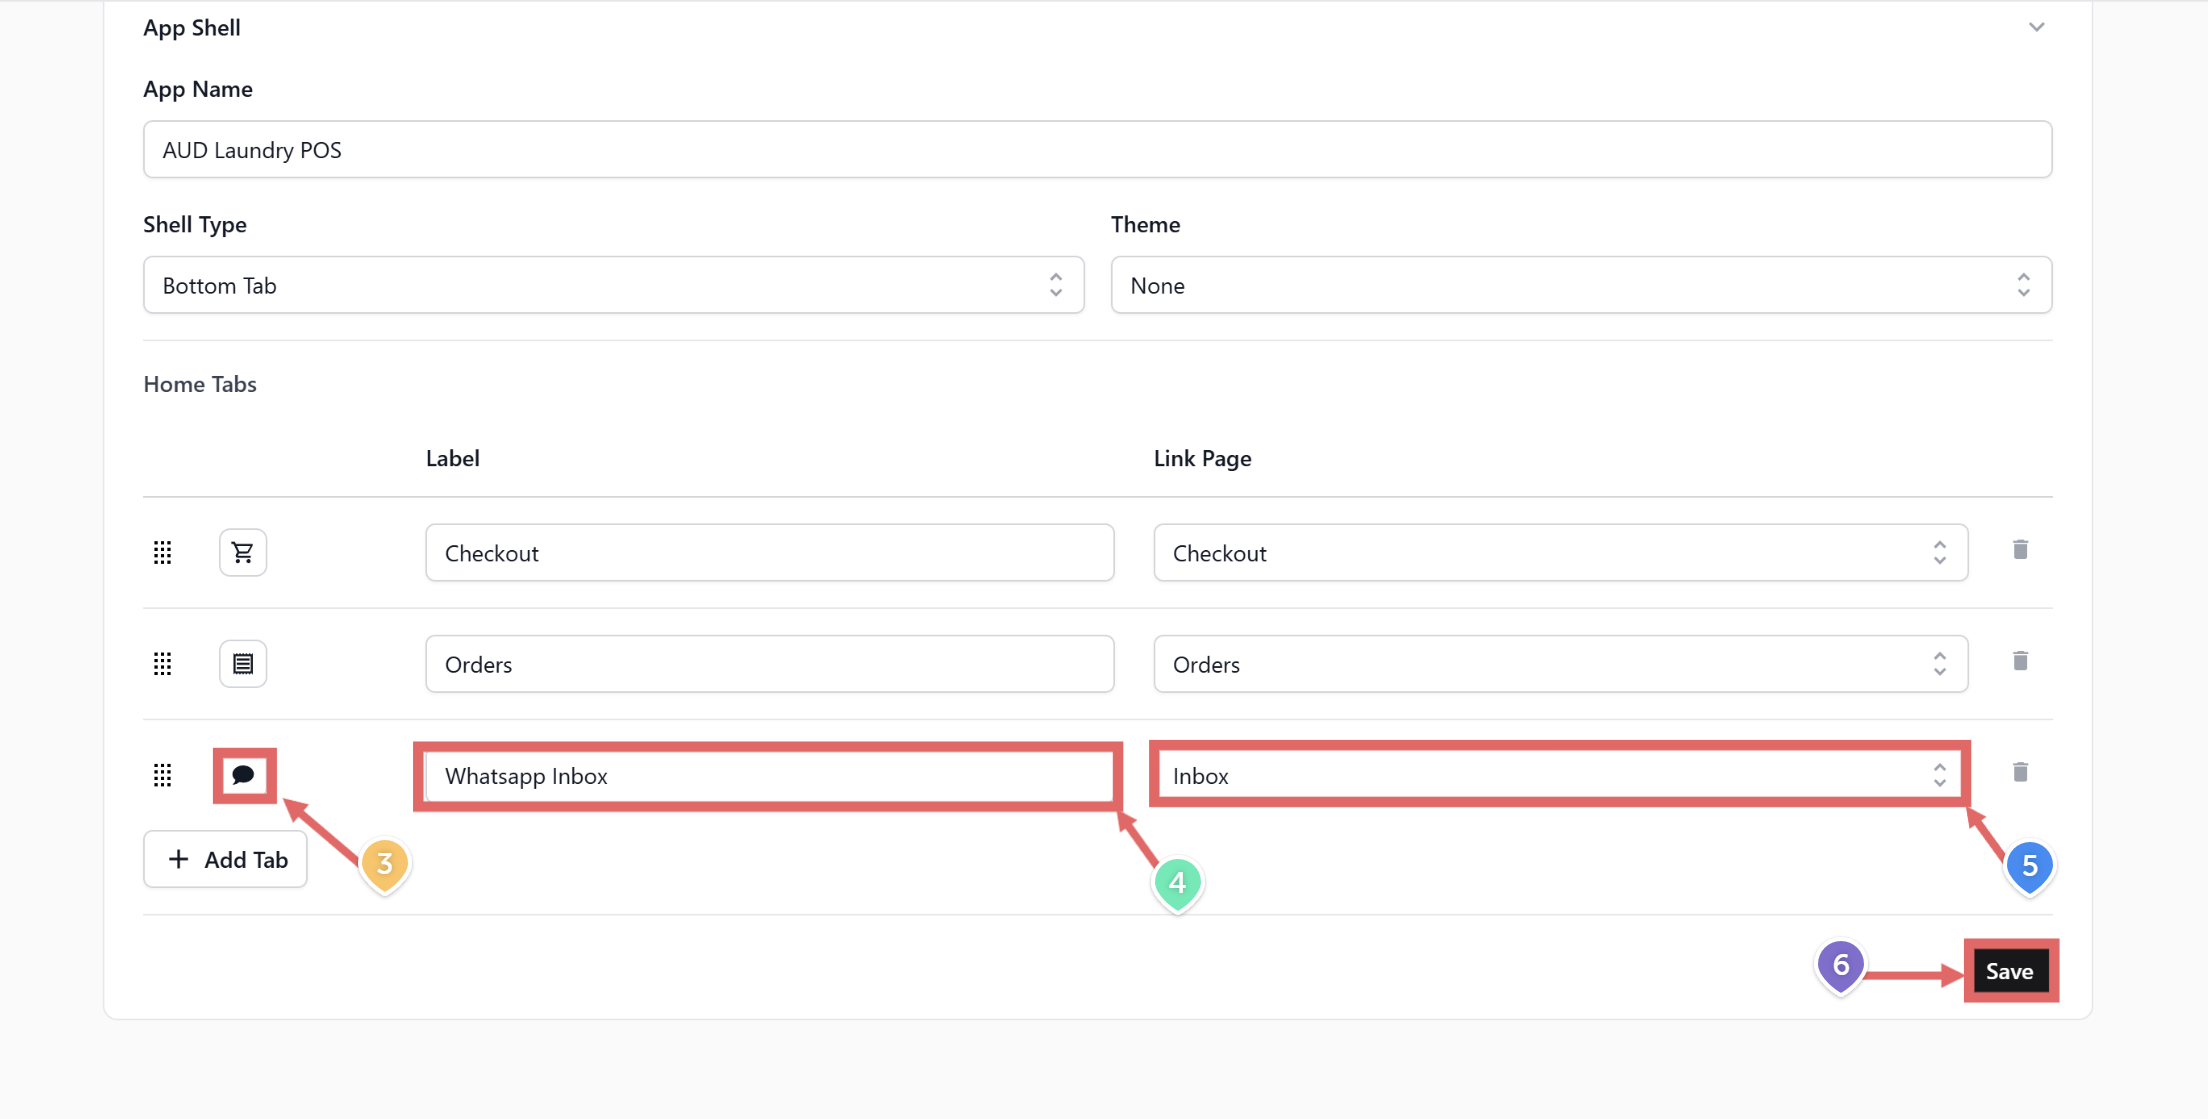Grab the drag handle of Whatsapp Inbox row
This screenshot has height=1119, width=2208.
163,775
